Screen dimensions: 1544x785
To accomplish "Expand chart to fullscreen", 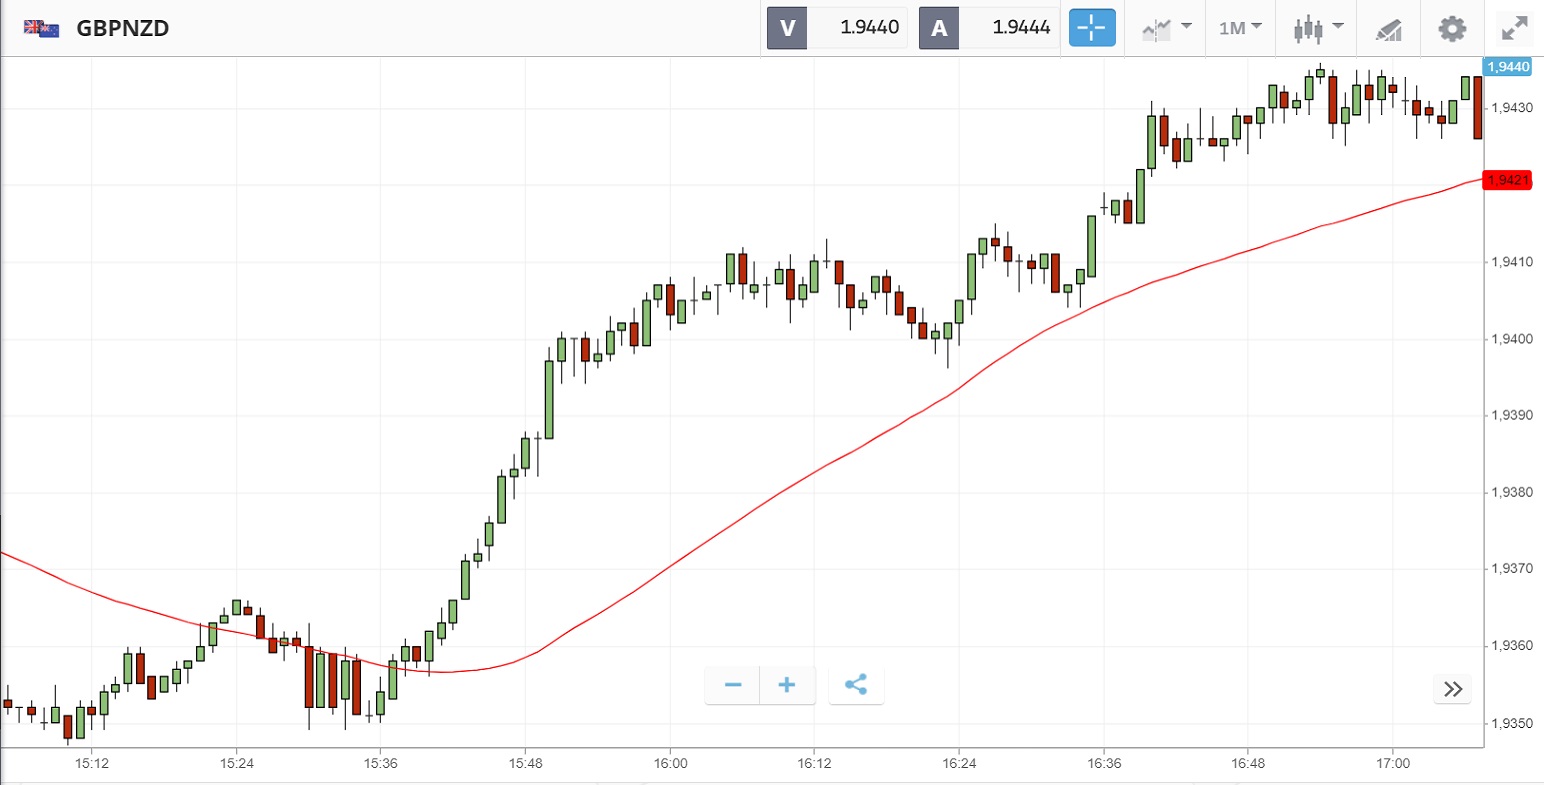I will pyautogui.click(x=1516, y=28).
